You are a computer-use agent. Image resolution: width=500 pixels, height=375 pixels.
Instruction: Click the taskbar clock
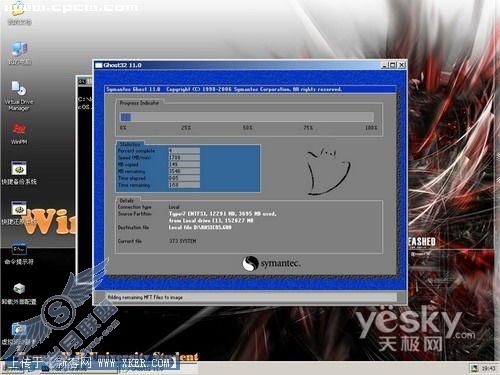tap(488, 368)
